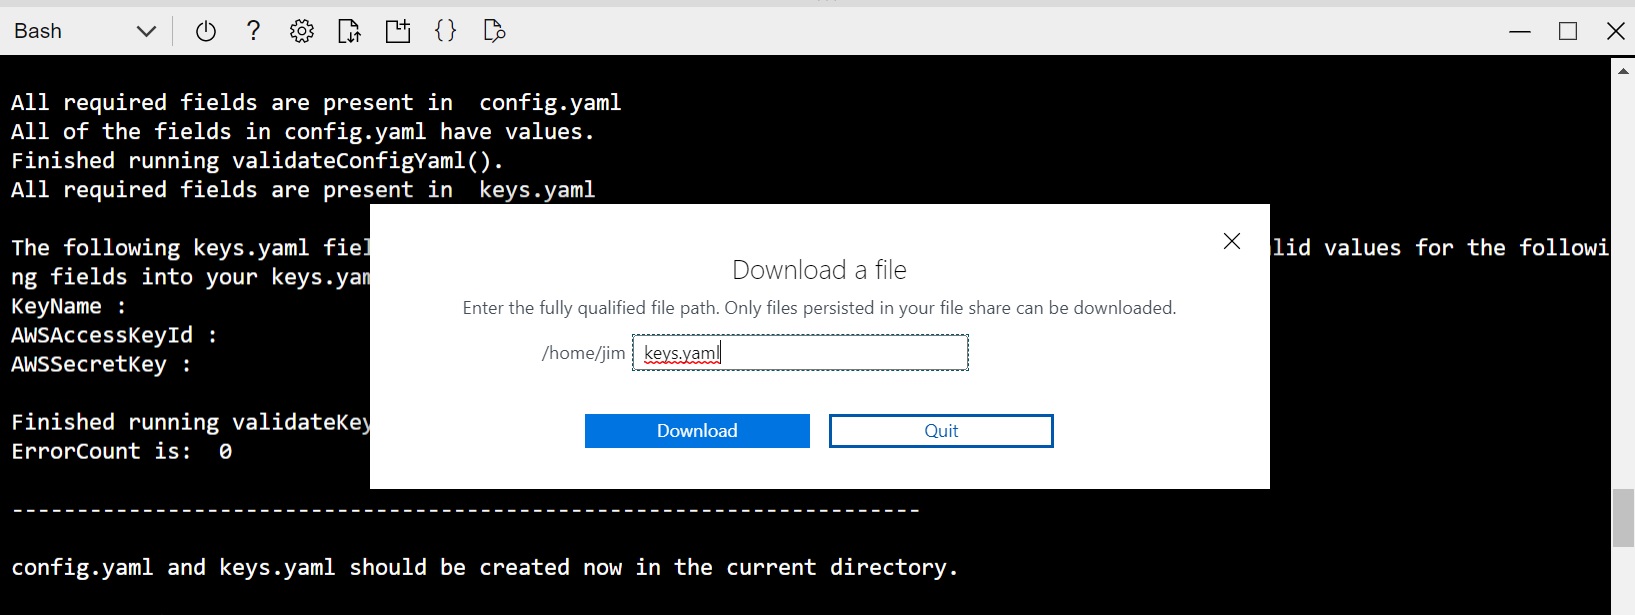Screen dimensions: 1635x615
Task: Click the upload/download files icon
Action: click(x=349, y=31)
